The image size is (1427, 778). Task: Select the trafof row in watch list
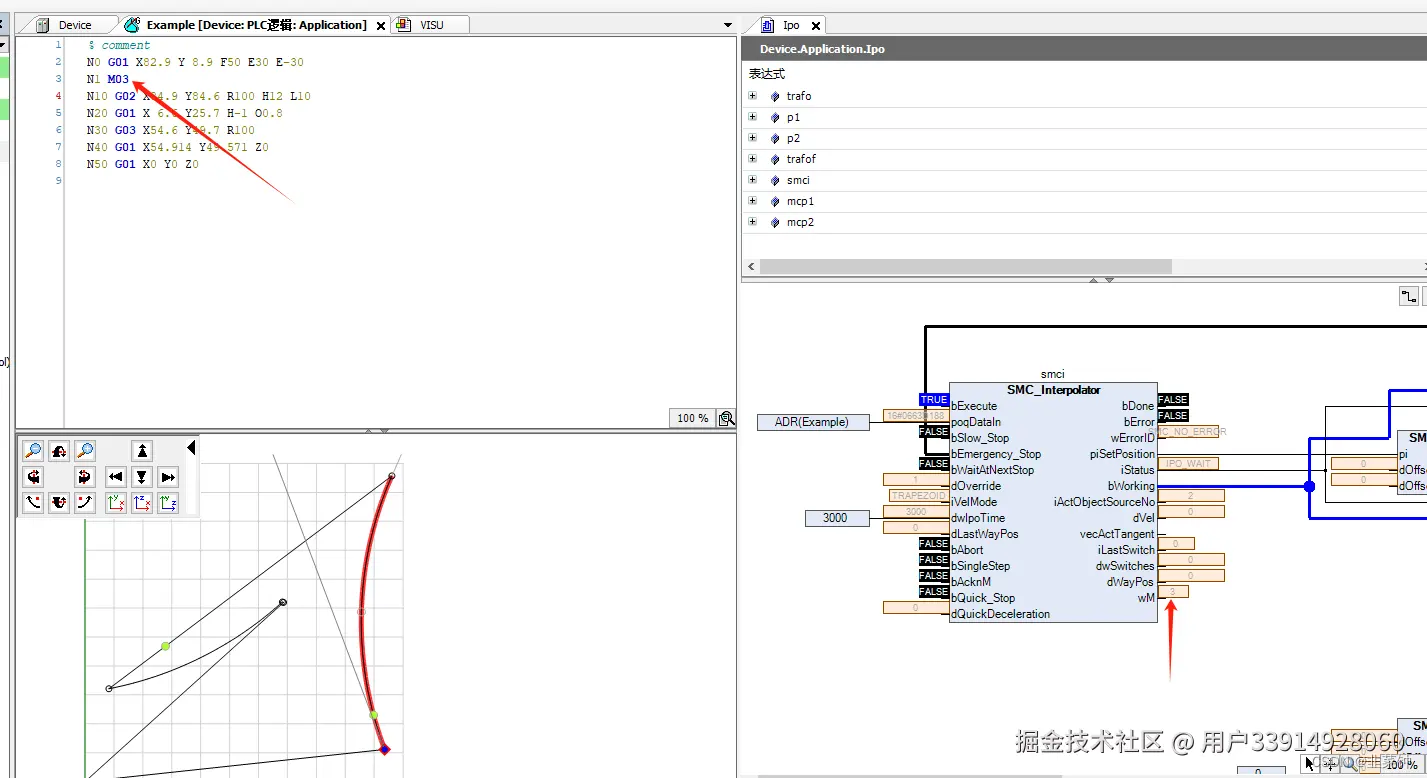point(1084,159)
